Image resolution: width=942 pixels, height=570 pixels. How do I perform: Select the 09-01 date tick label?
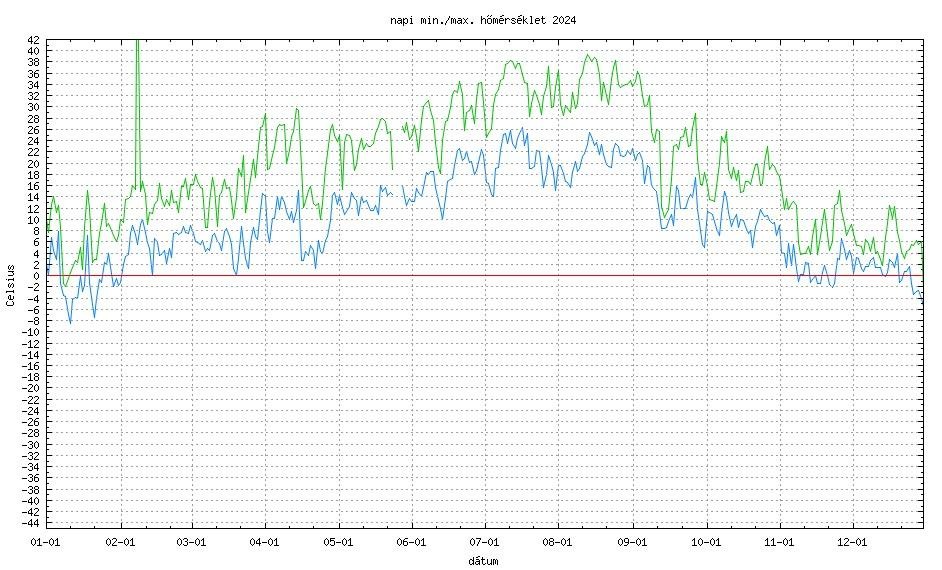click(x=633, y=541)
